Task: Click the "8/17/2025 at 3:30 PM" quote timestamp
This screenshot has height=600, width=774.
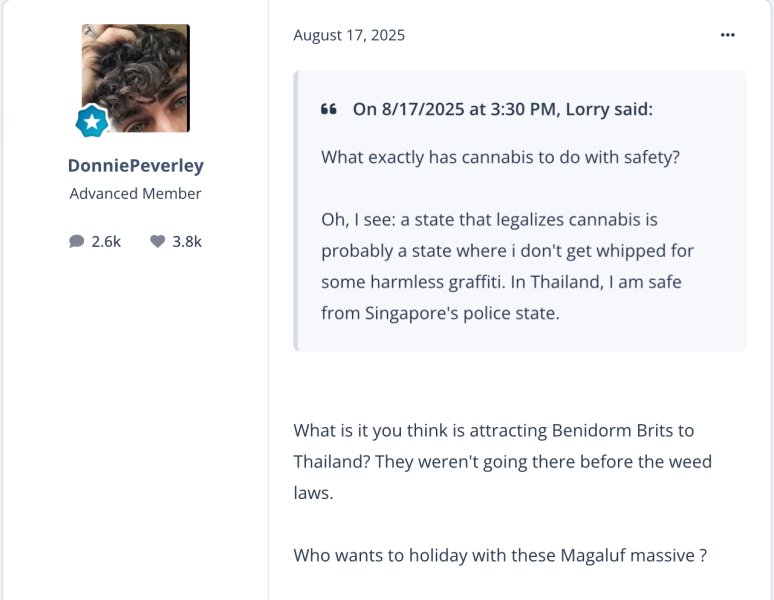Action: 468,109
